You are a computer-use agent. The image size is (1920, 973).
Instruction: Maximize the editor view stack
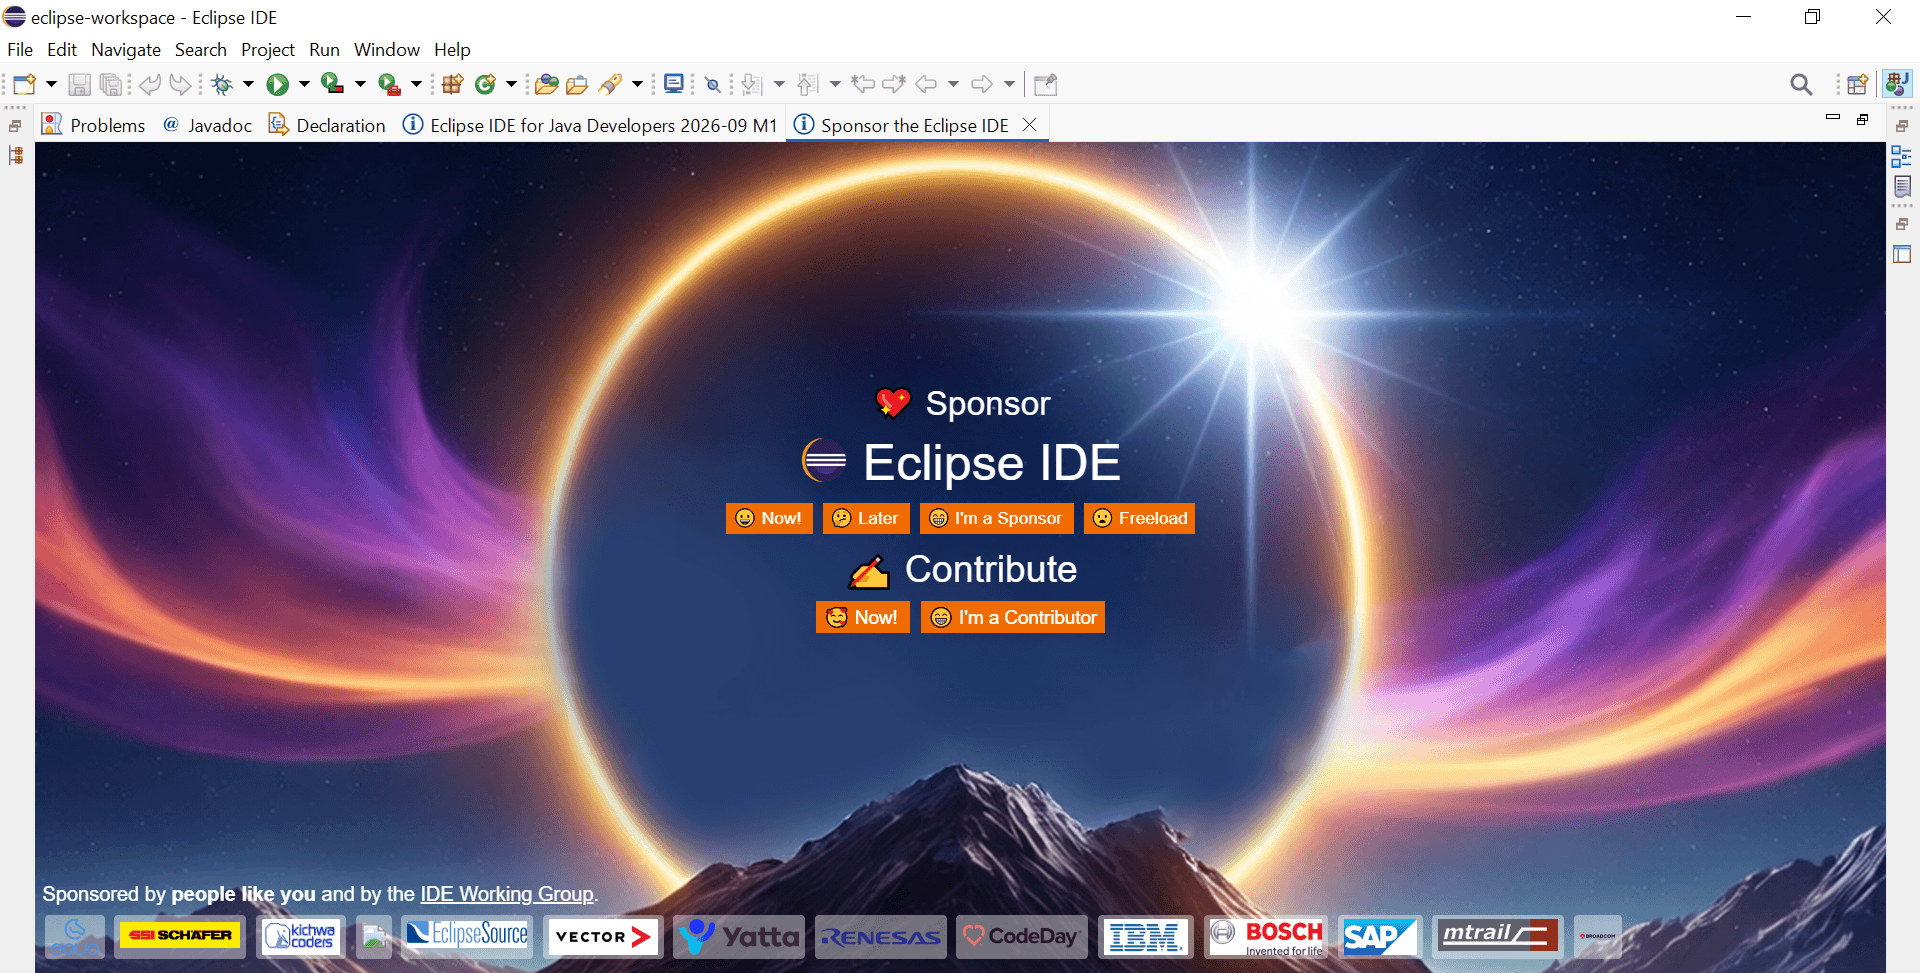point(1863,119)
